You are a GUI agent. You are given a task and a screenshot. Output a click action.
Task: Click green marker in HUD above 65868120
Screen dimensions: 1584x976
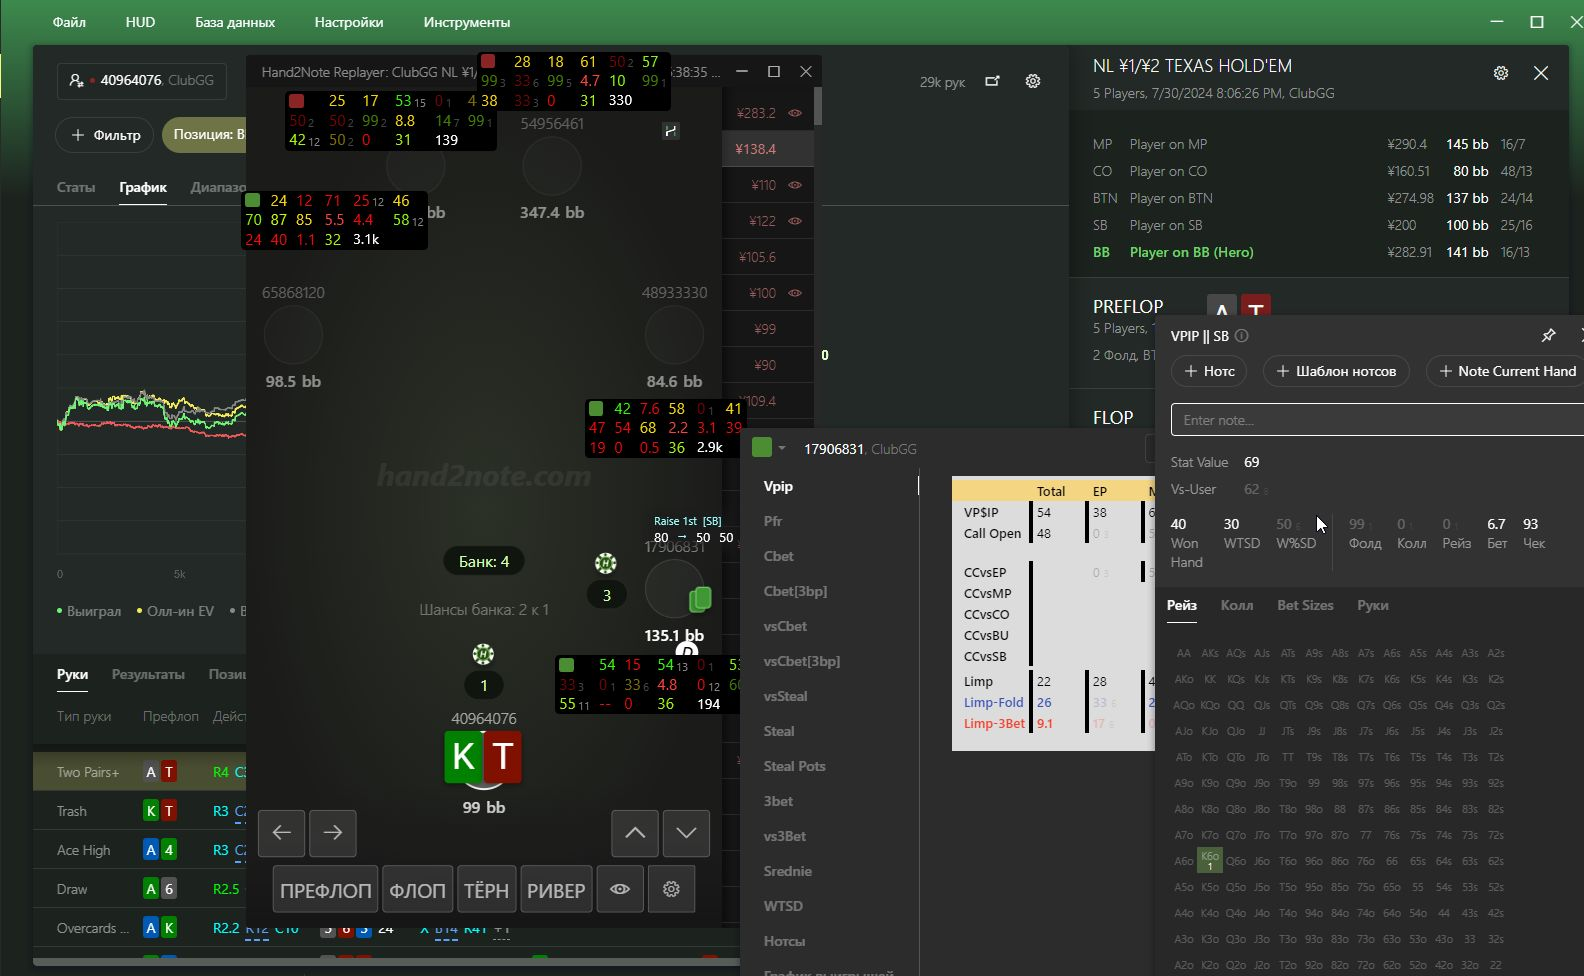[253, 200]
